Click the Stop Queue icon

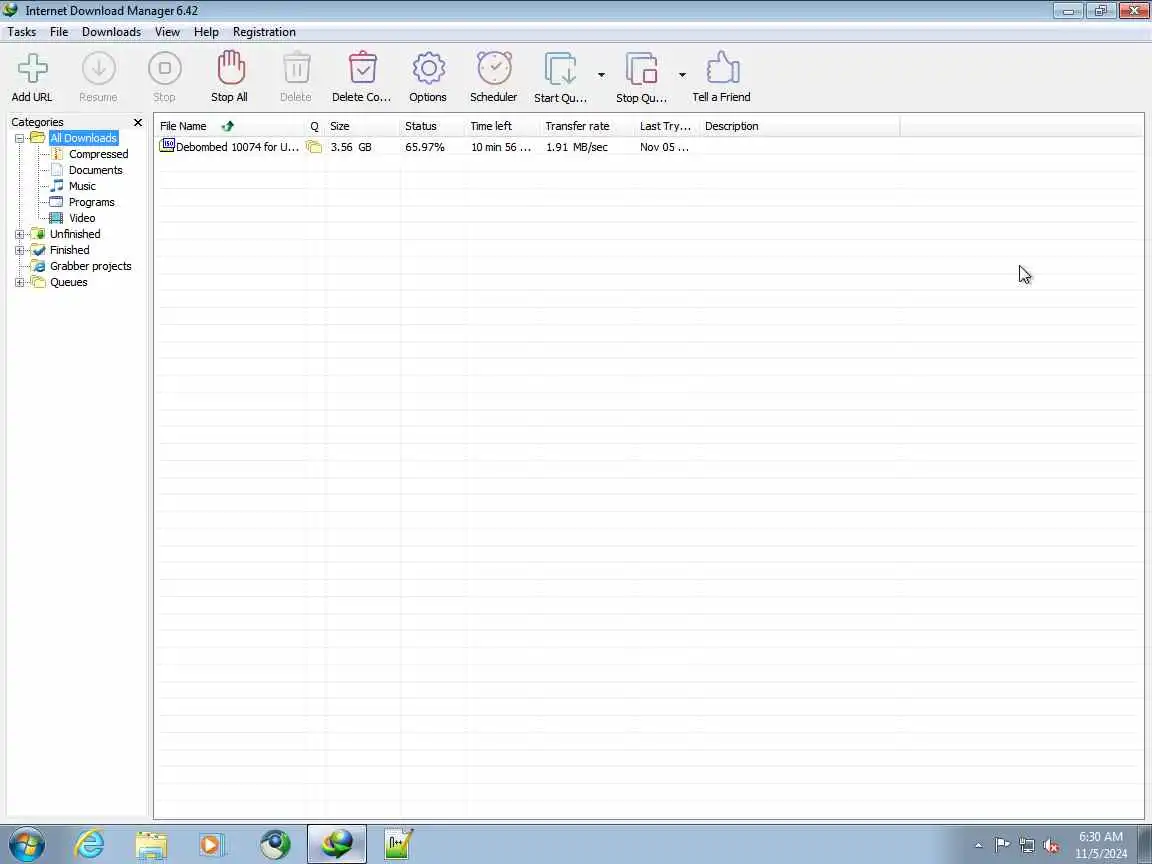[641, 69]
